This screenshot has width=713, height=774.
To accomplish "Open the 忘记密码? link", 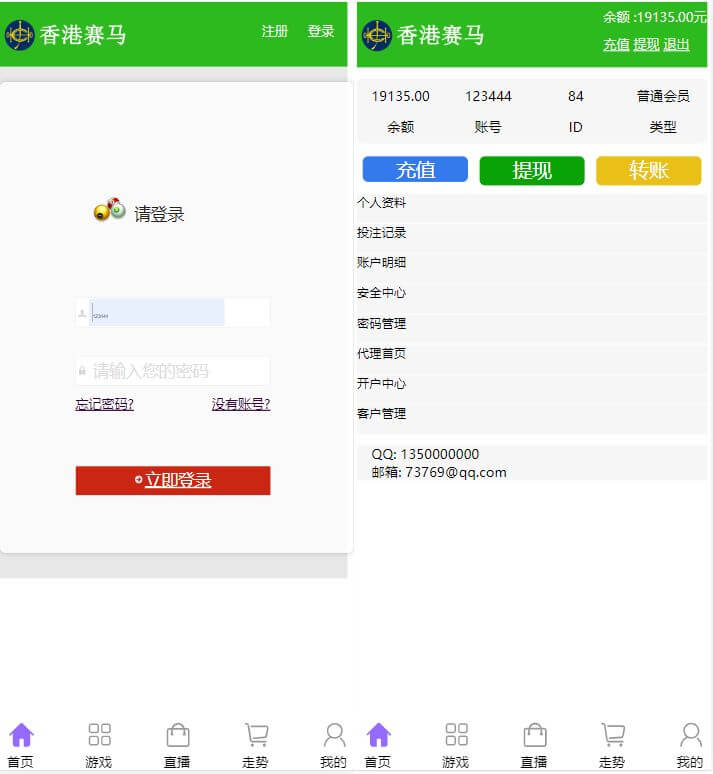I will [105, 404].
